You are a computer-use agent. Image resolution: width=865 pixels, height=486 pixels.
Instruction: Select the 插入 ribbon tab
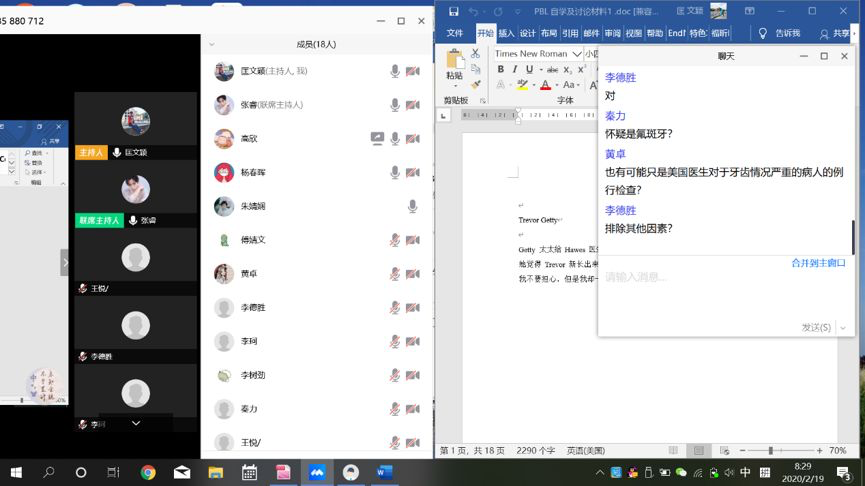coord(506,33)
